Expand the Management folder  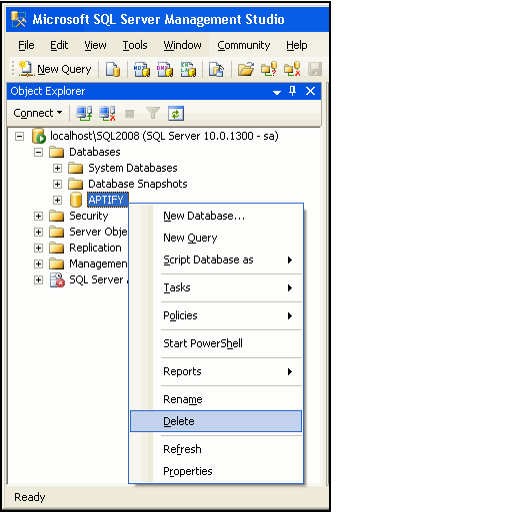tap(38, 264)
